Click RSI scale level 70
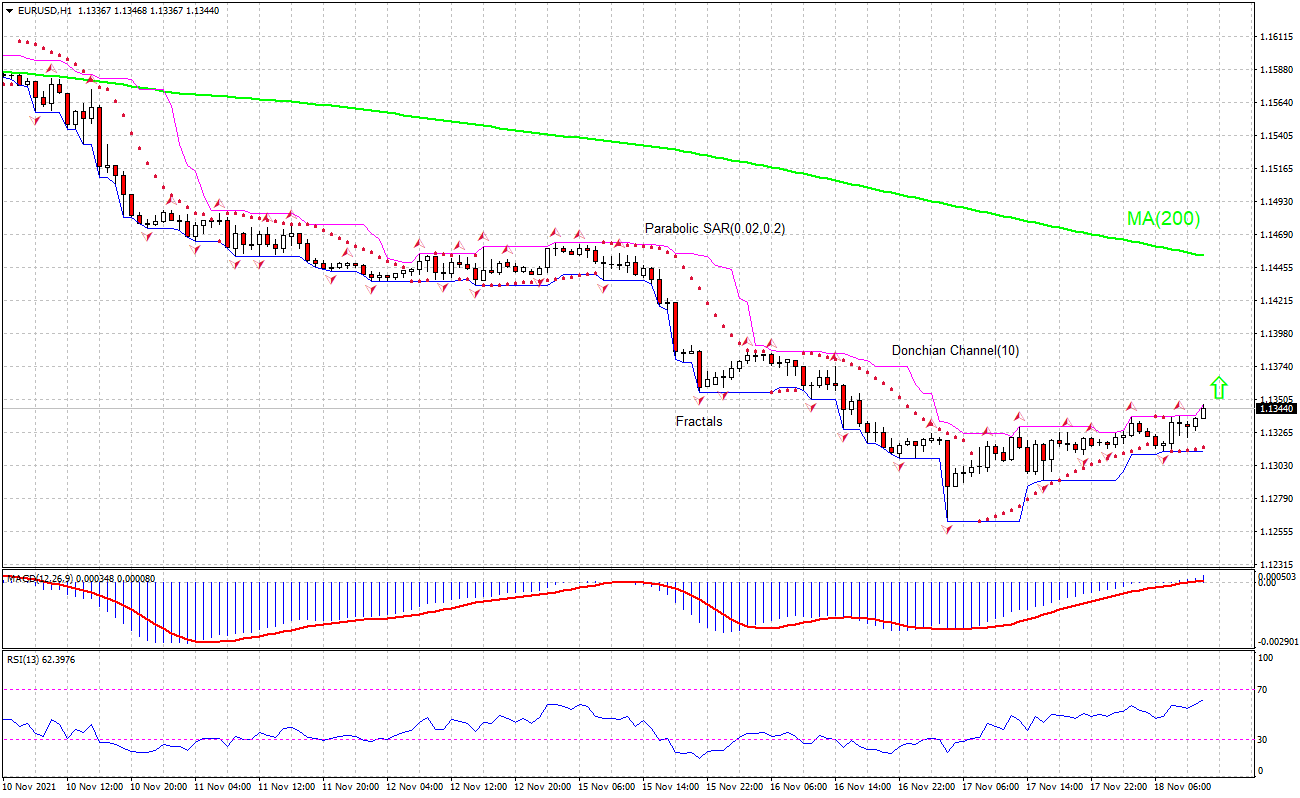 click(x=1264, y=690)
